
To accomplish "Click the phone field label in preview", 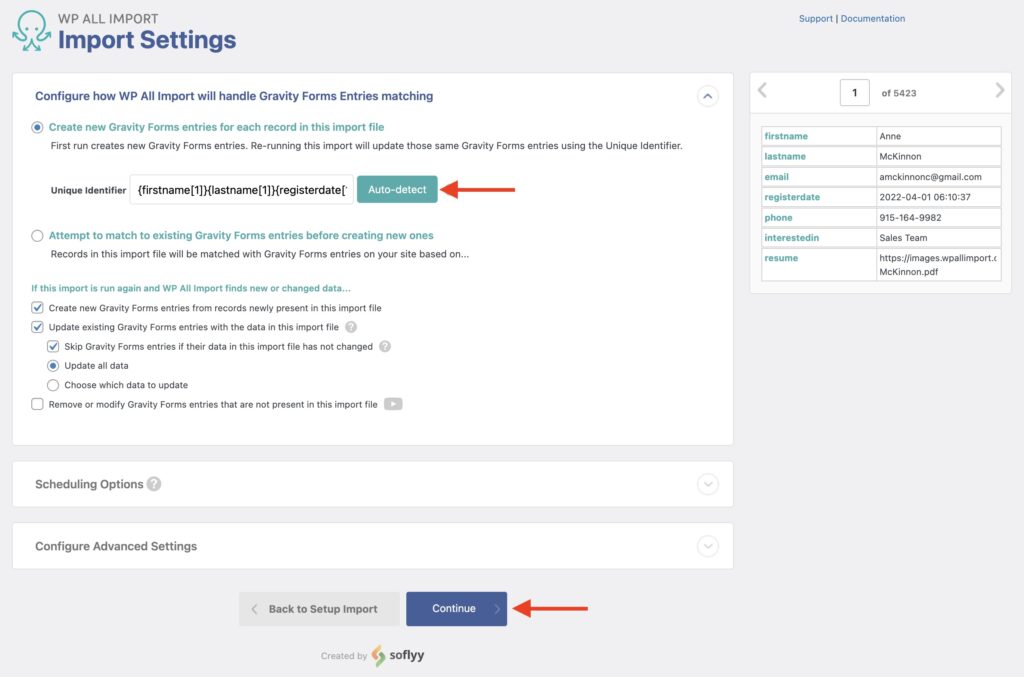I will pyautogui.click(x=778, y=217).
